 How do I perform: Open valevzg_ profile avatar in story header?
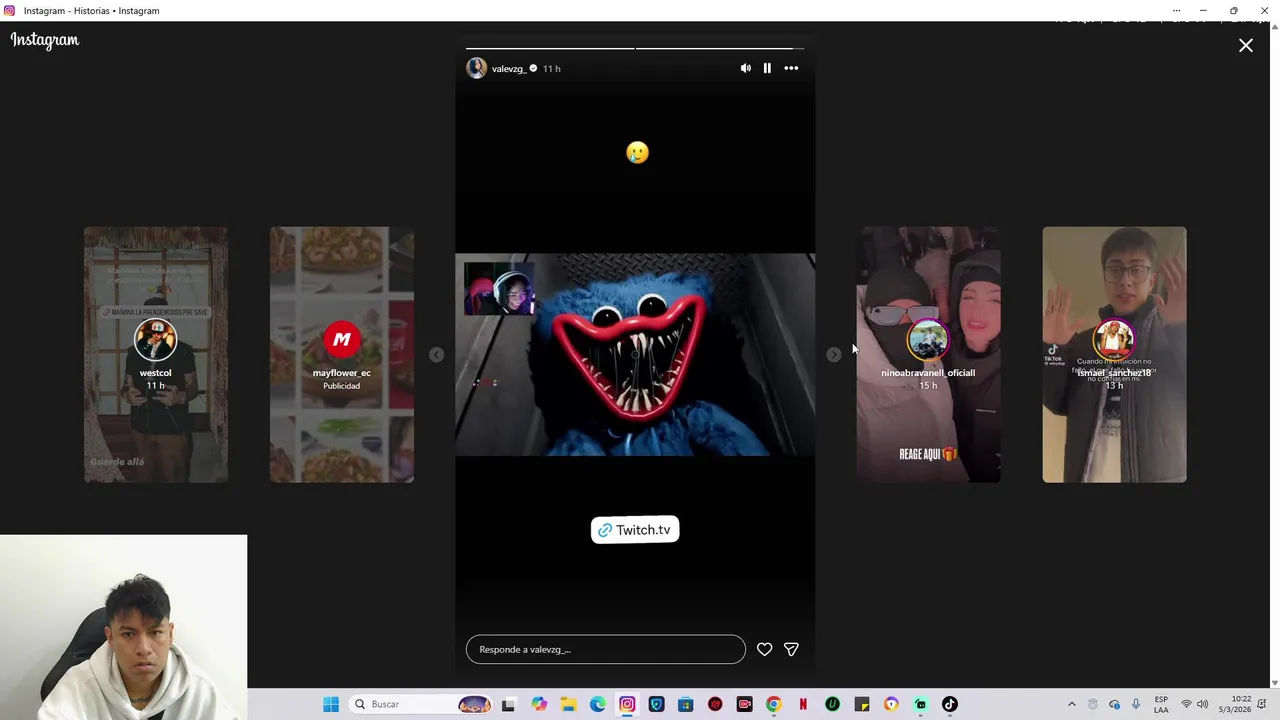click(476, 68)
